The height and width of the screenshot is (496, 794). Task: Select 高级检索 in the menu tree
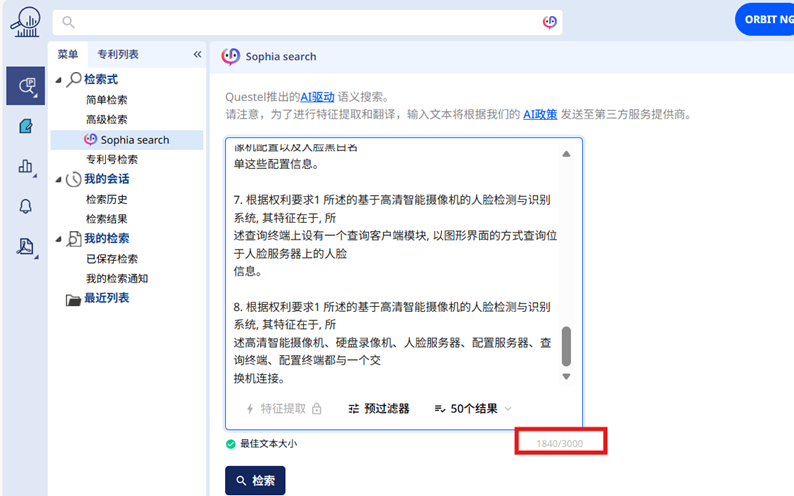(106, 119)
